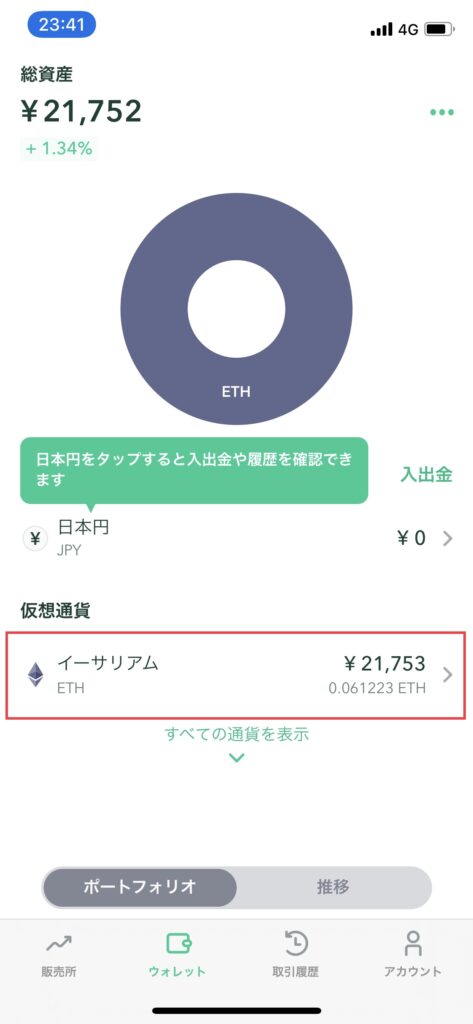Open JPY row using right chevron
Viewport: 473px width, 1024px height.
448,539
